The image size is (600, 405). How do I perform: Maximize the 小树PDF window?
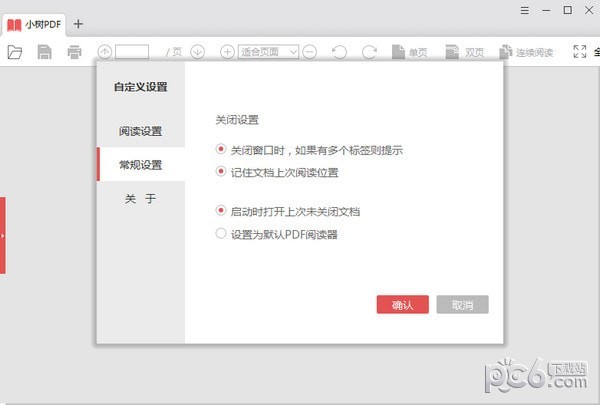(x=568, y=10)
